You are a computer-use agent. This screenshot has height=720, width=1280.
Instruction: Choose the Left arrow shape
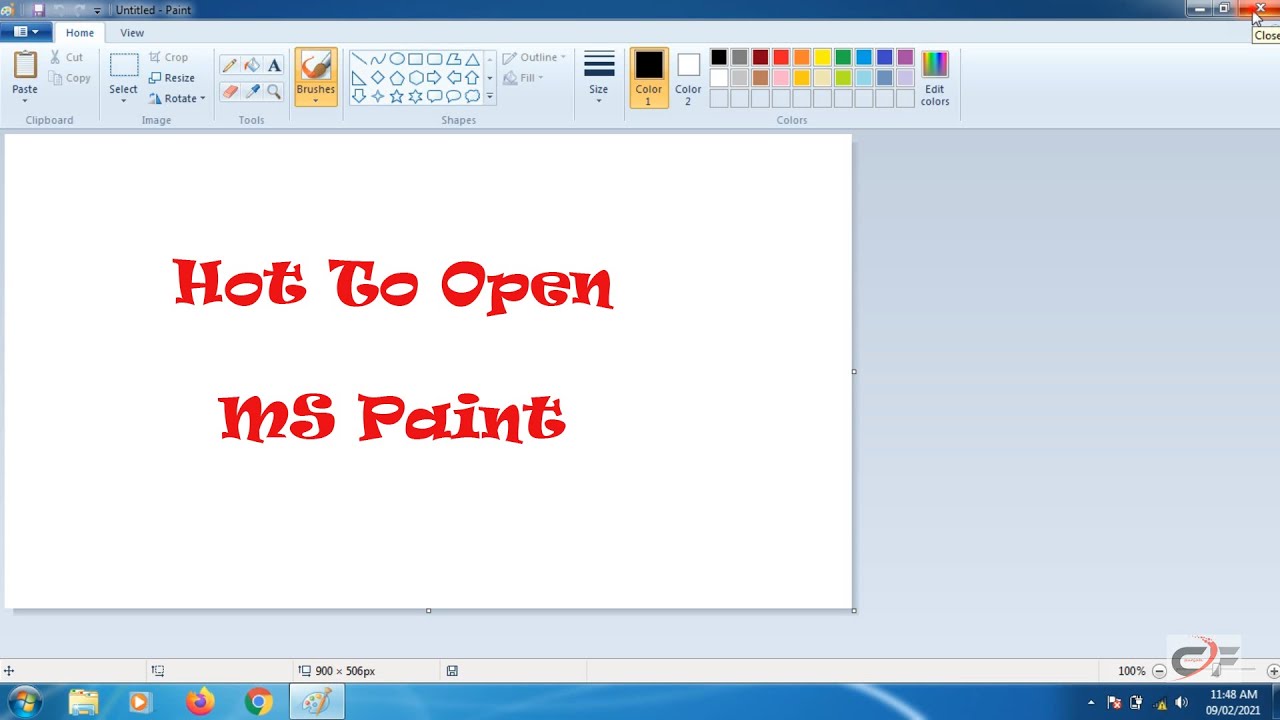[x=454, y=78]
